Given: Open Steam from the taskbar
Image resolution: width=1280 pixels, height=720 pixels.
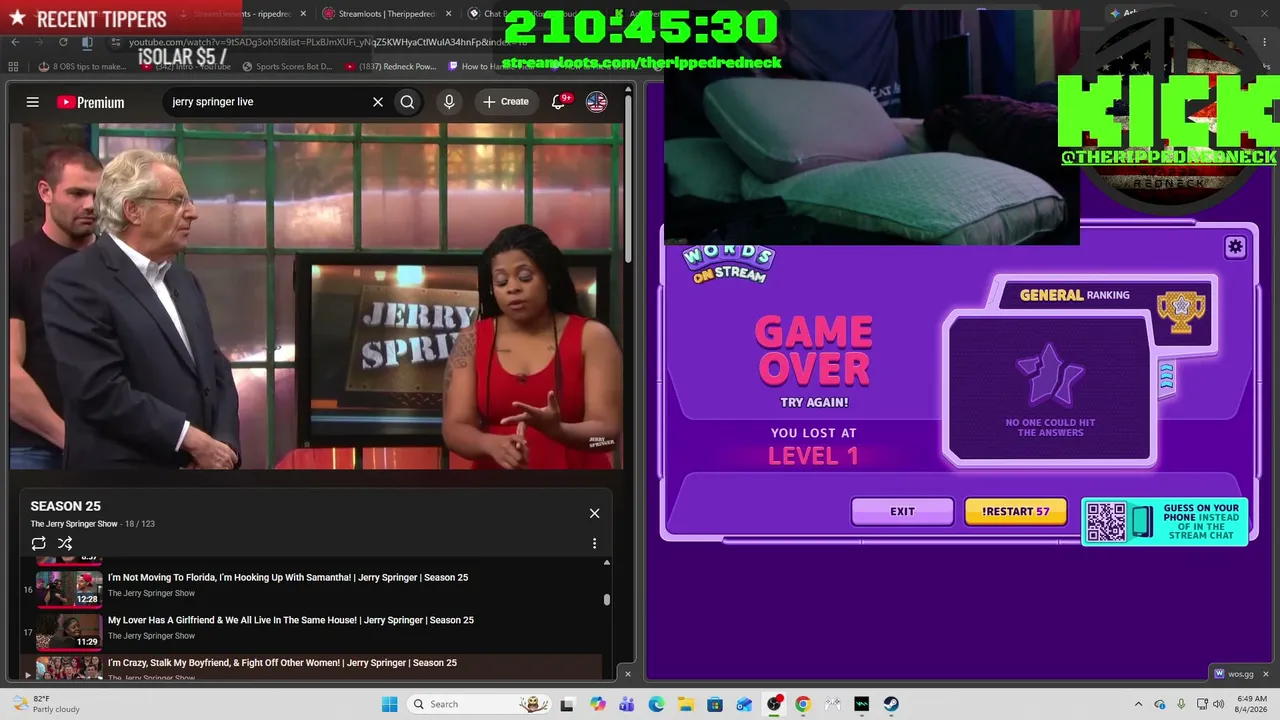Looking at the screenshot, I should [x=891, y=704].
